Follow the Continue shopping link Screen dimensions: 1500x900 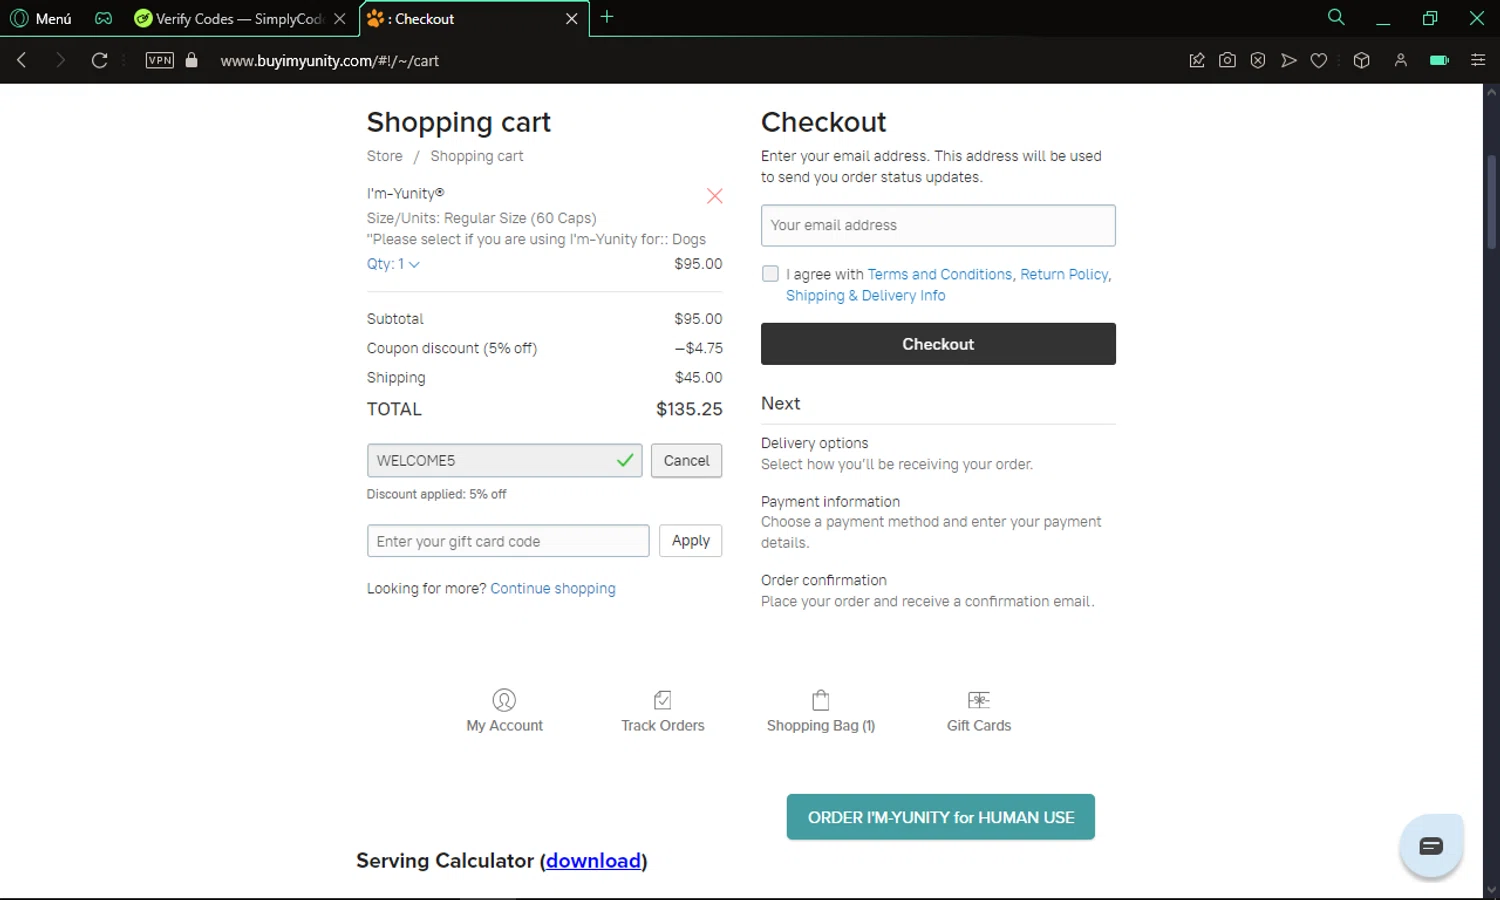(x=553, y=588)
